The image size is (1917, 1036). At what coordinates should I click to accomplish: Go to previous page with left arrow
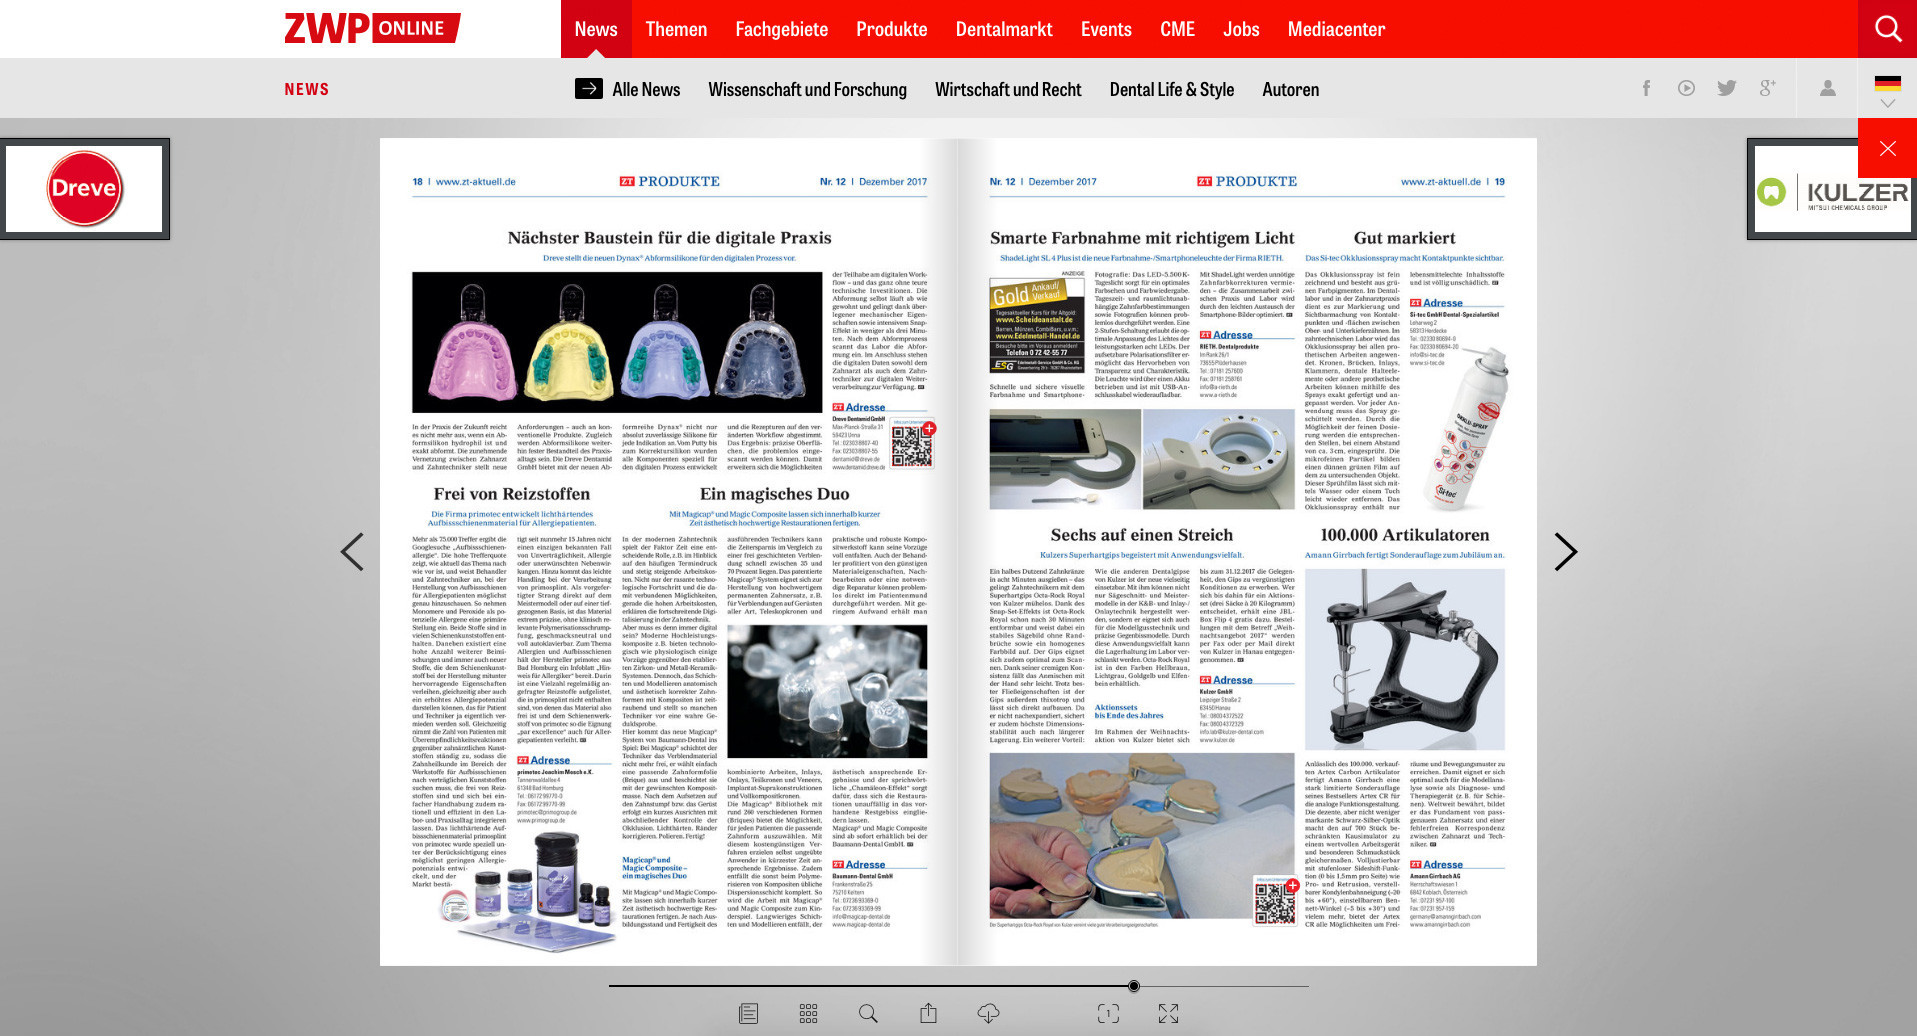(352, 552)
